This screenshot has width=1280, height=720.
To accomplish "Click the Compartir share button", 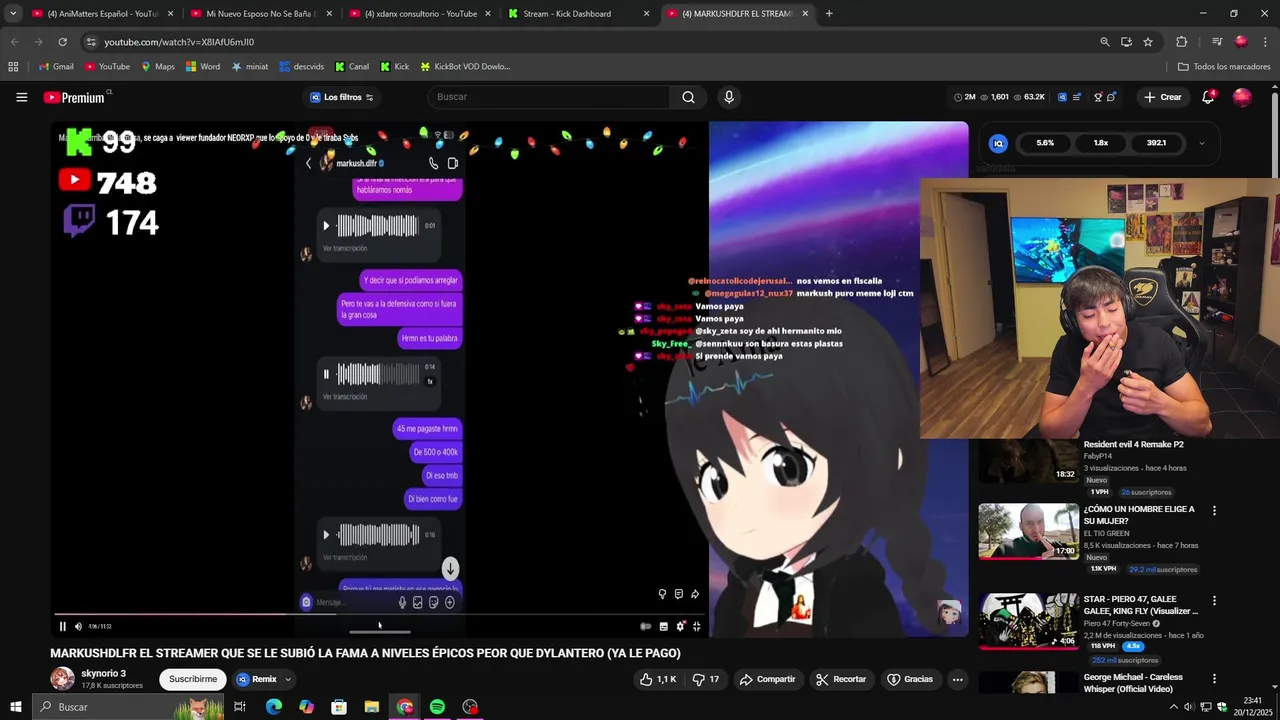I will coord(767,679).
